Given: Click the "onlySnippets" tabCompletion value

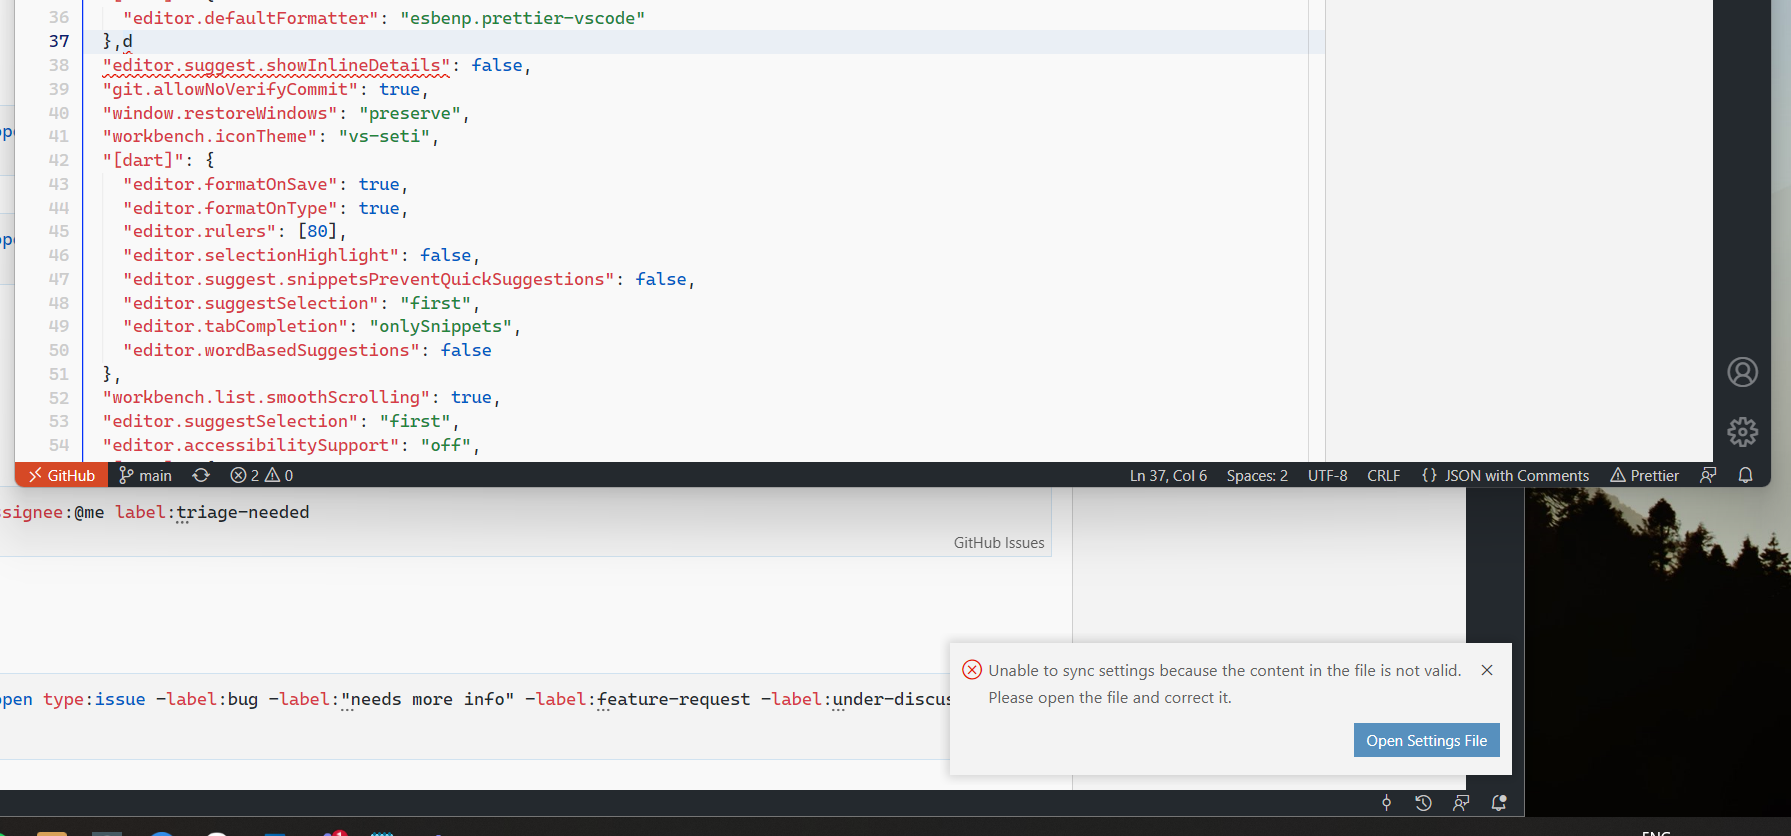Looking at the screenshot, I should point(440,326).
